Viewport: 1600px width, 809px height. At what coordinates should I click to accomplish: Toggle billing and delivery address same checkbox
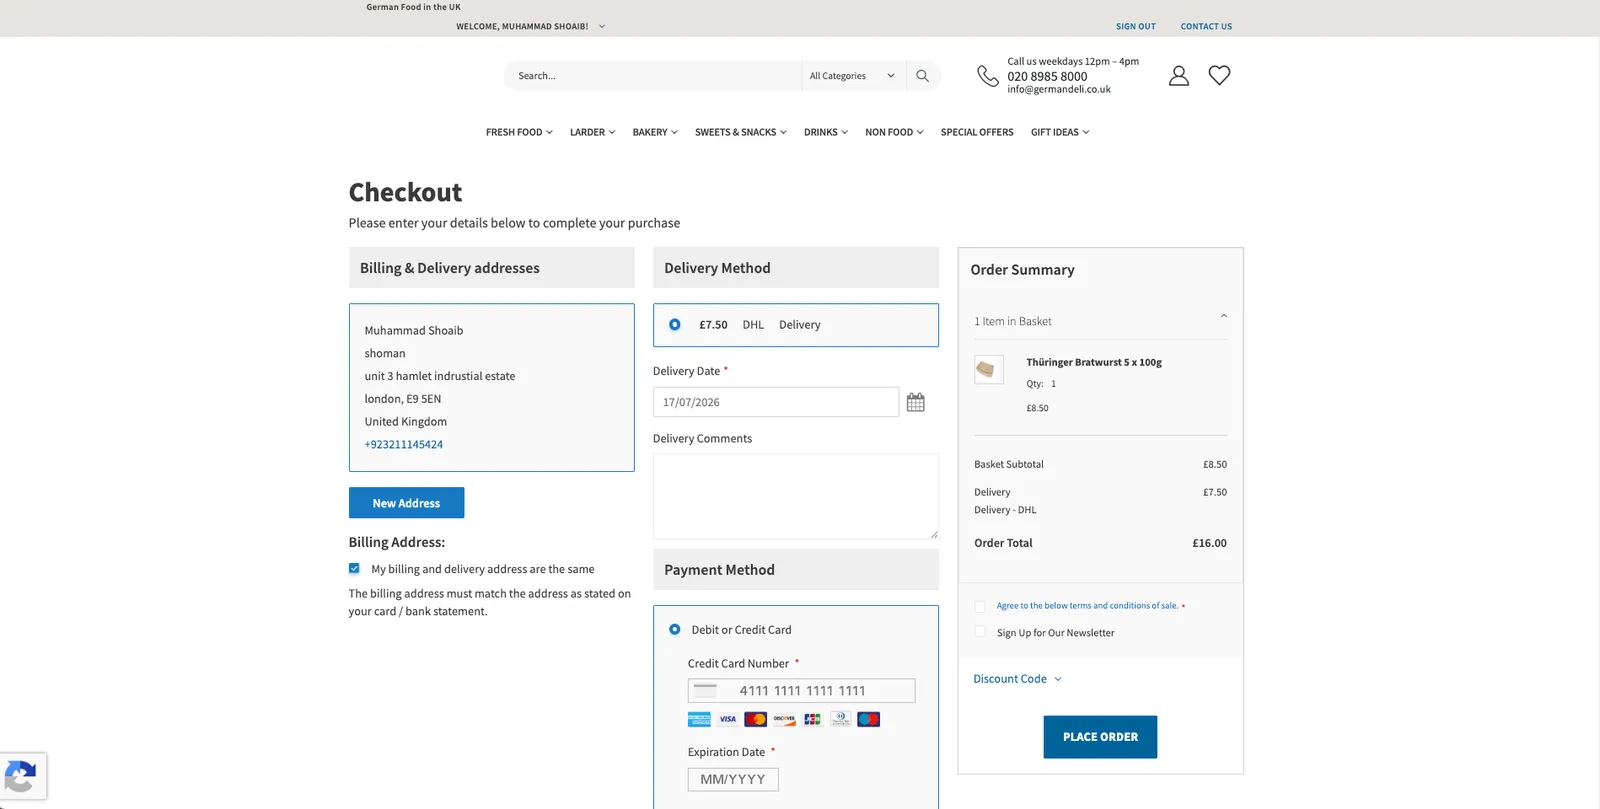click(x=354, y=568)
